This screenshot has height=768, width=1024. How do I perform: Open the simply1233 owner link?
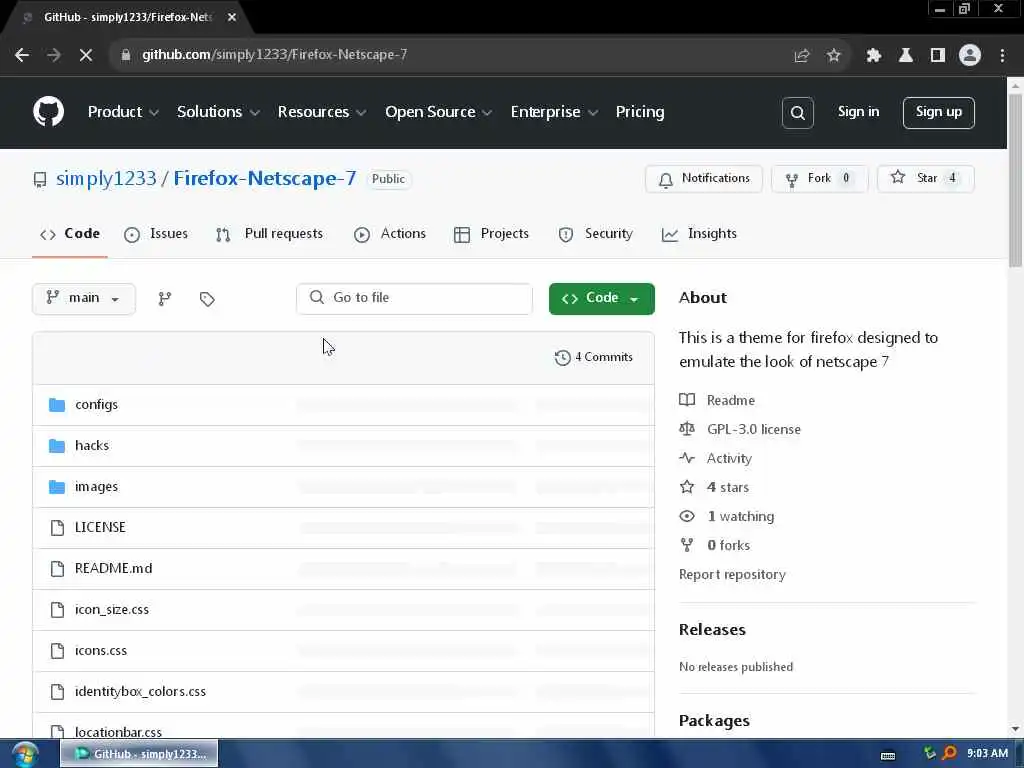106,179
